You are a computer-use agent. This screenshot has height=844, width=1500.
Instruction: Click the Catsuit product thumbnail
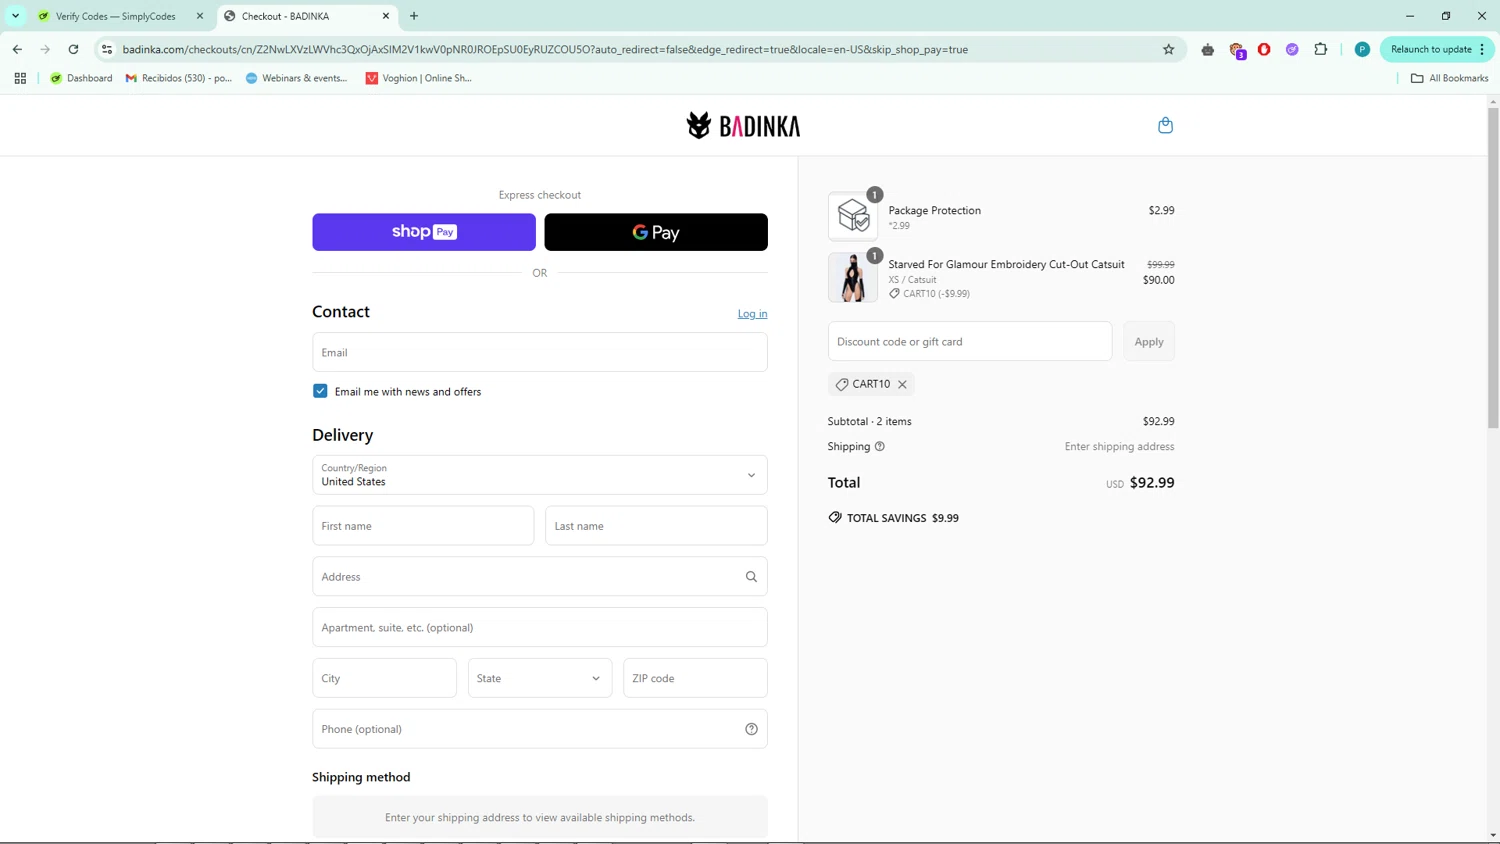click(x=853, y=277)
